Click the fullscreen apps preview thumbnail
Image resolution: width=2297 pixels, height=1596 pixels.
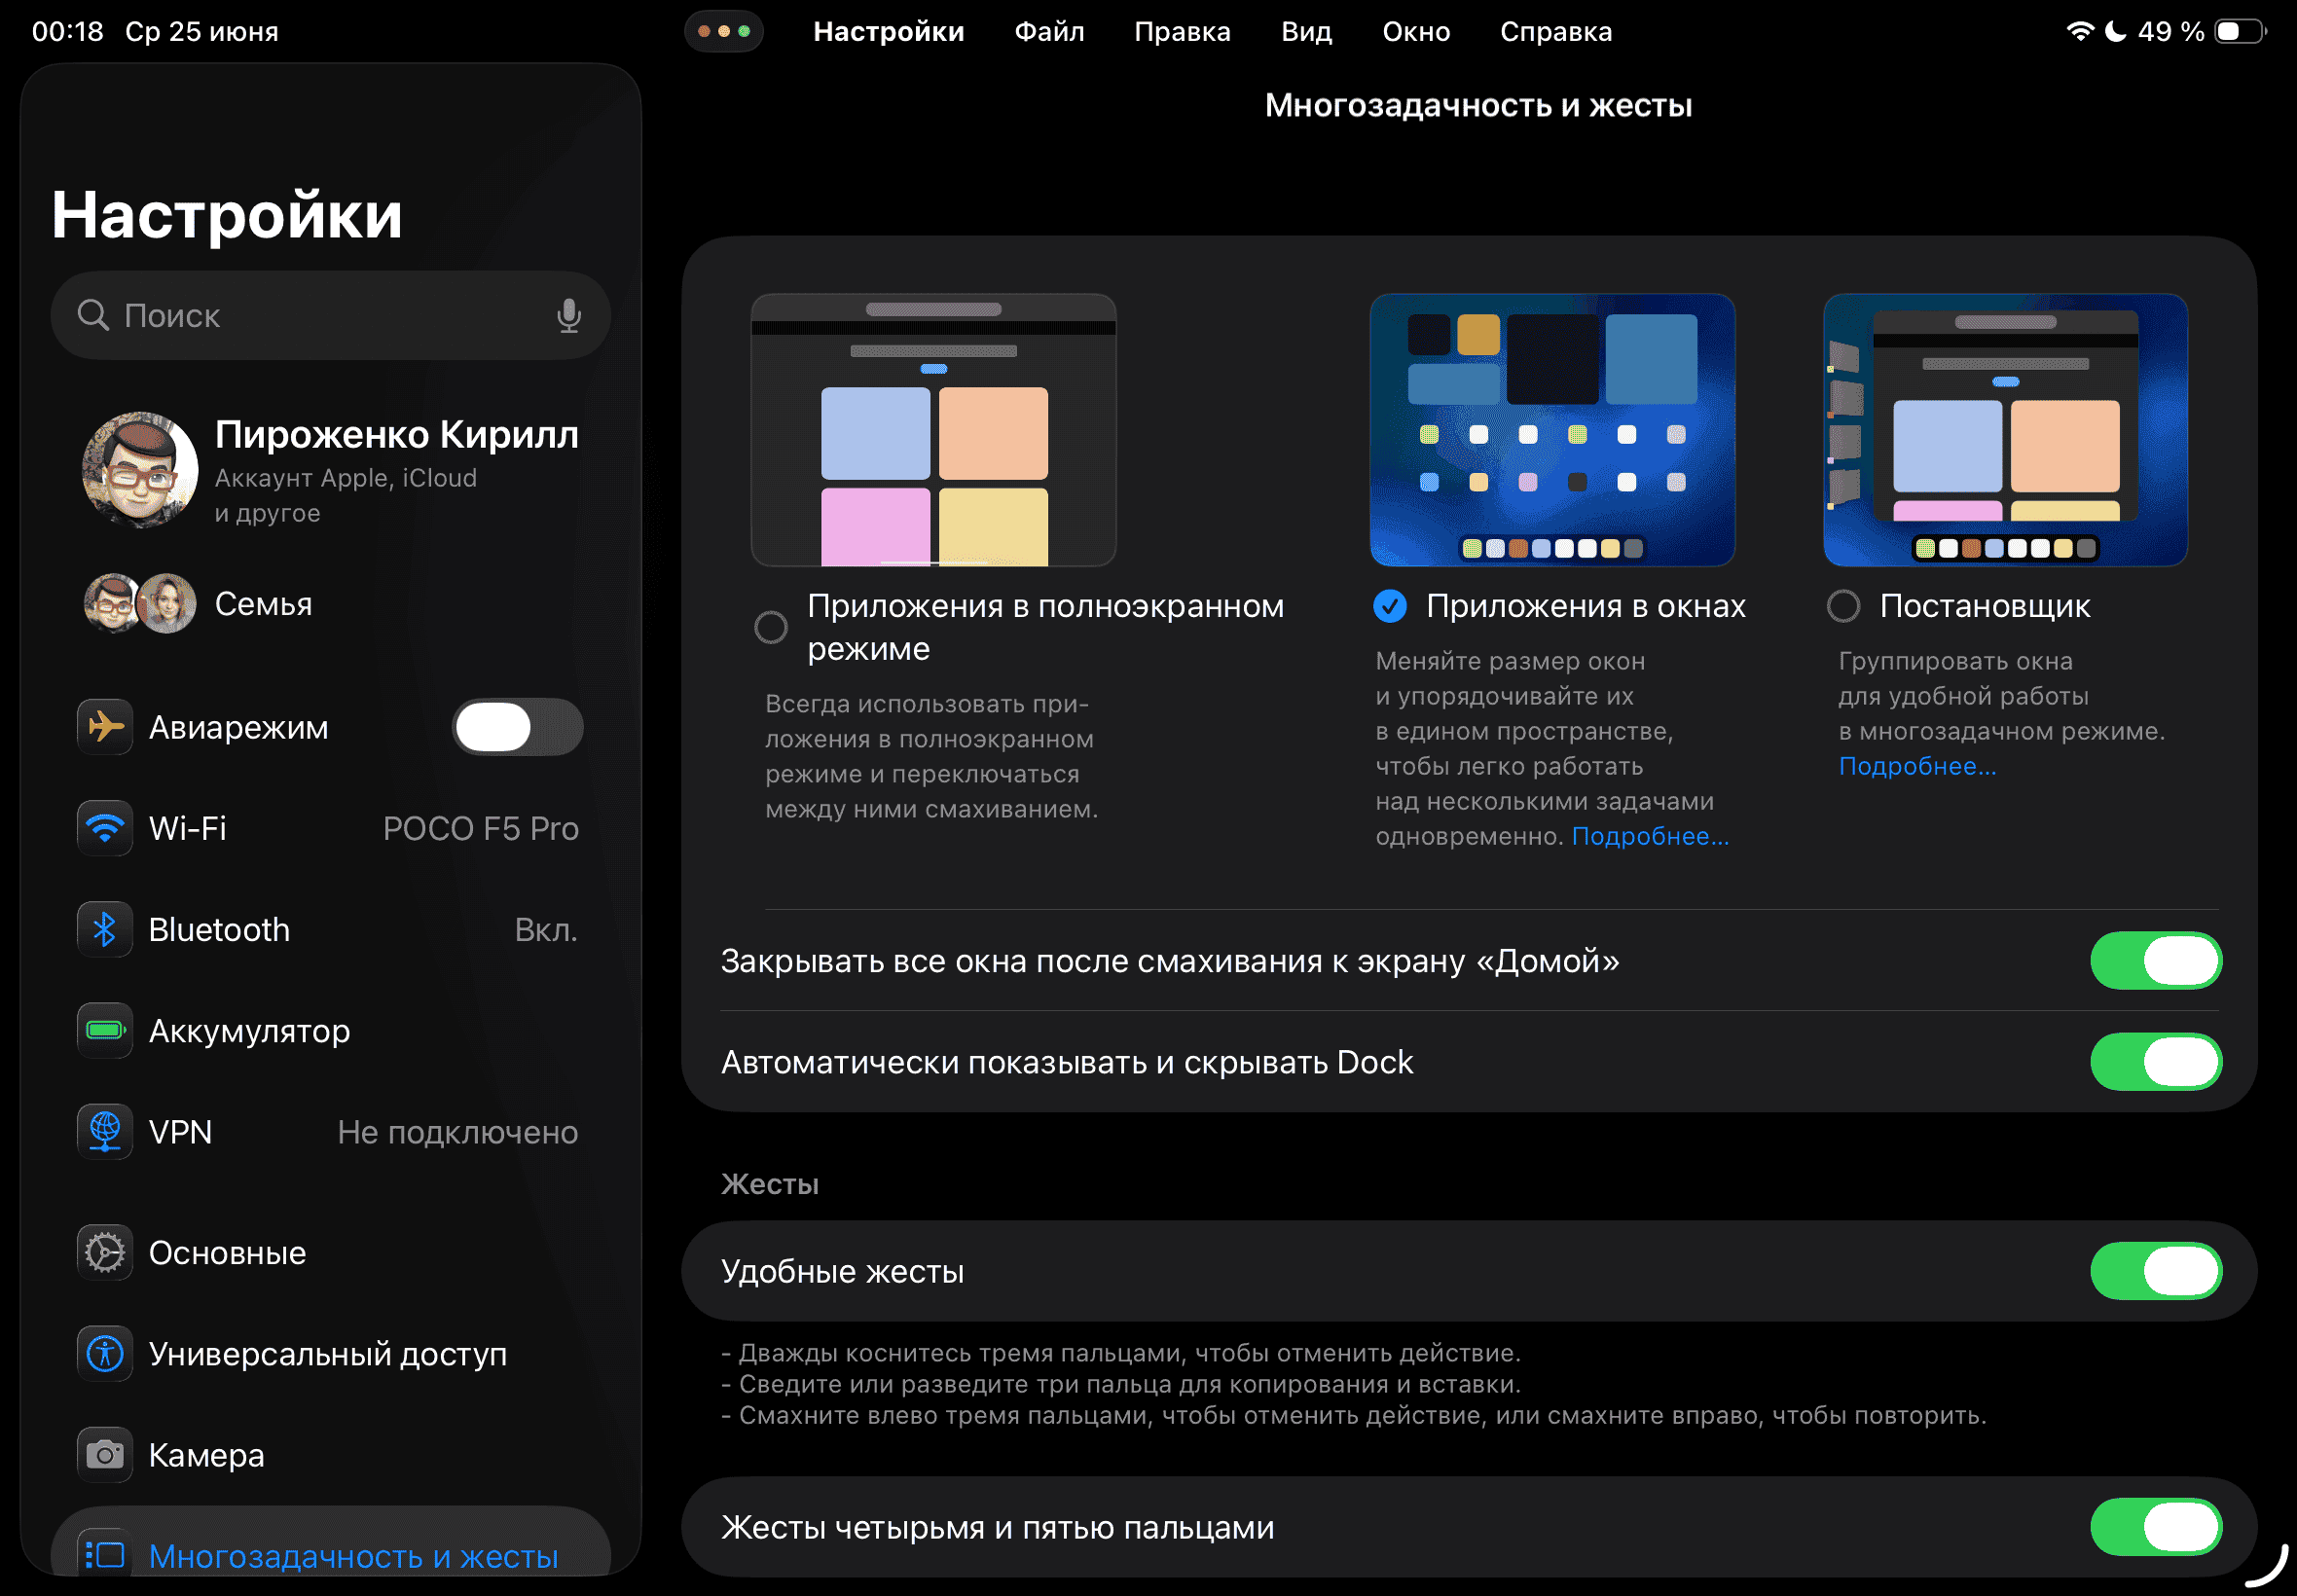pos(933,430)
